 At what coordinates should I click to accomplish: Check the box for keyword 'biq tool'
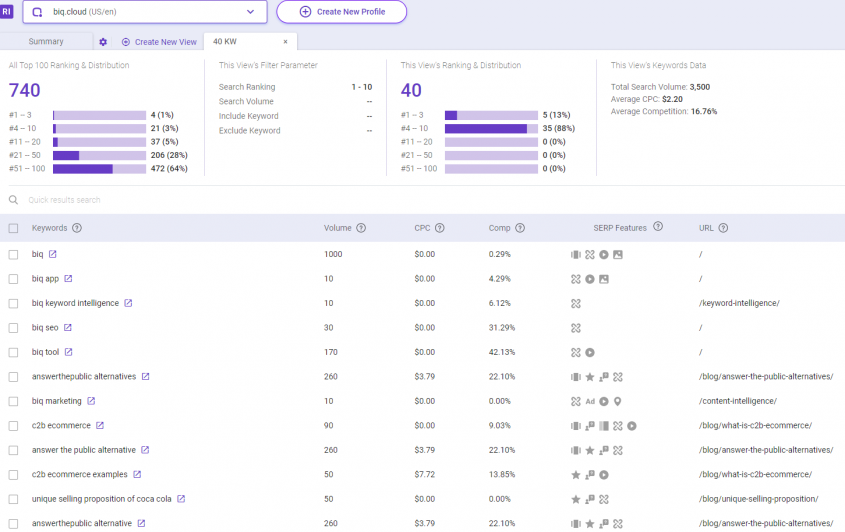(13, 353)
